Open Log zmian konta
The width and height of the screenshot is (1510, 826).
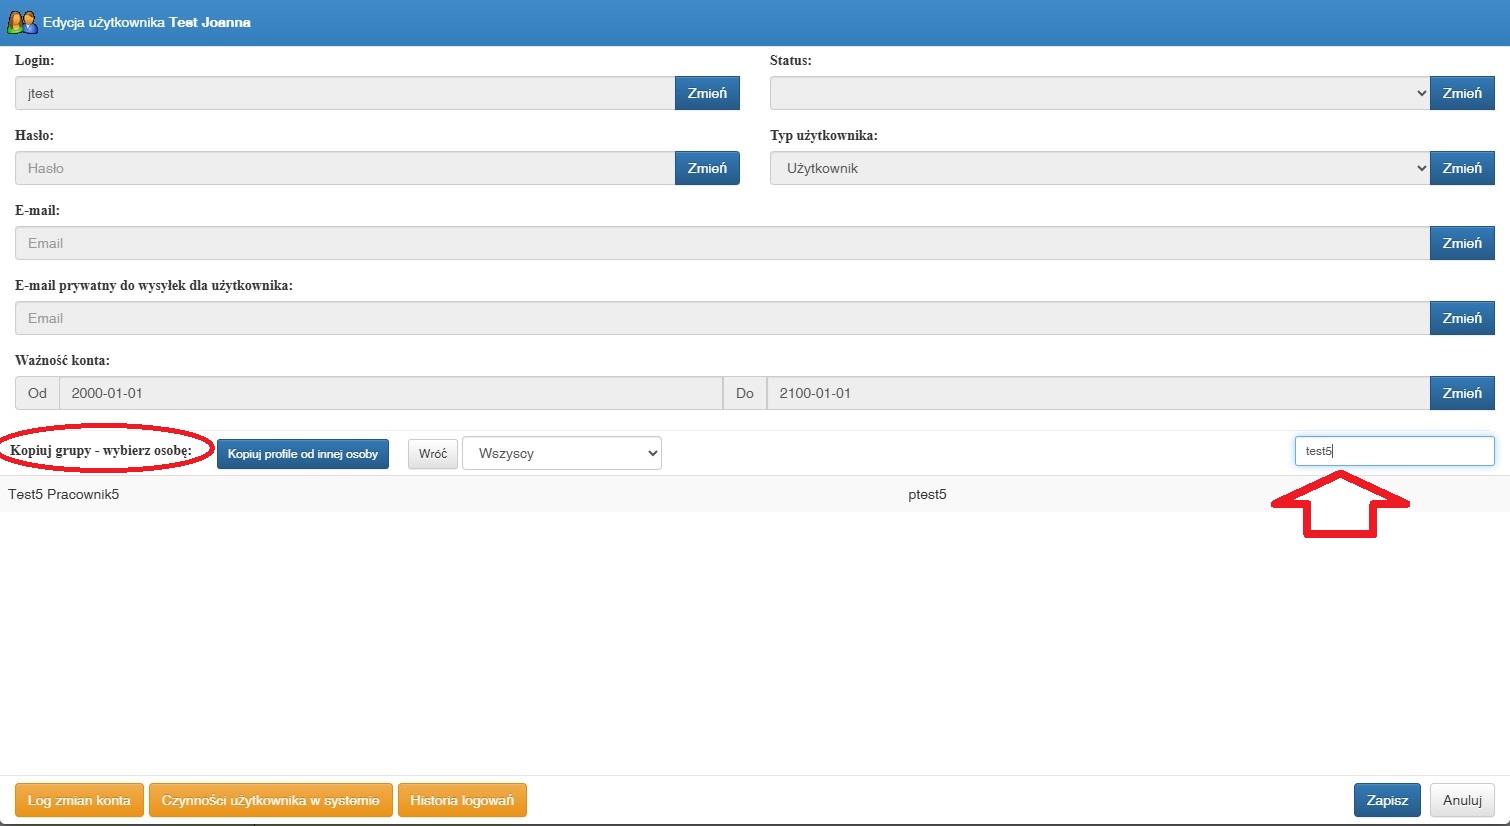[x=79, y=800]
